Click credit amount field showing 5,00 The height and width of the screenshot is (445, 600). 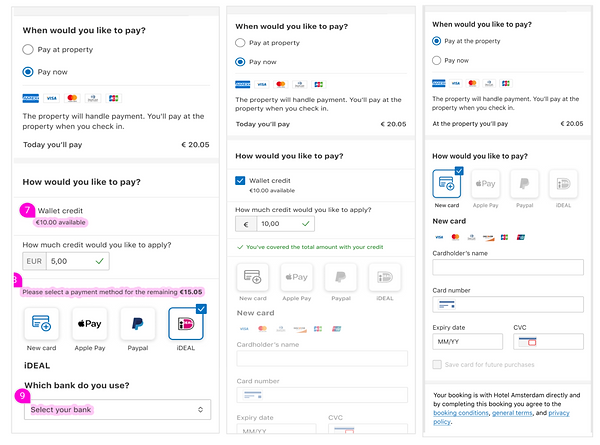78,261
